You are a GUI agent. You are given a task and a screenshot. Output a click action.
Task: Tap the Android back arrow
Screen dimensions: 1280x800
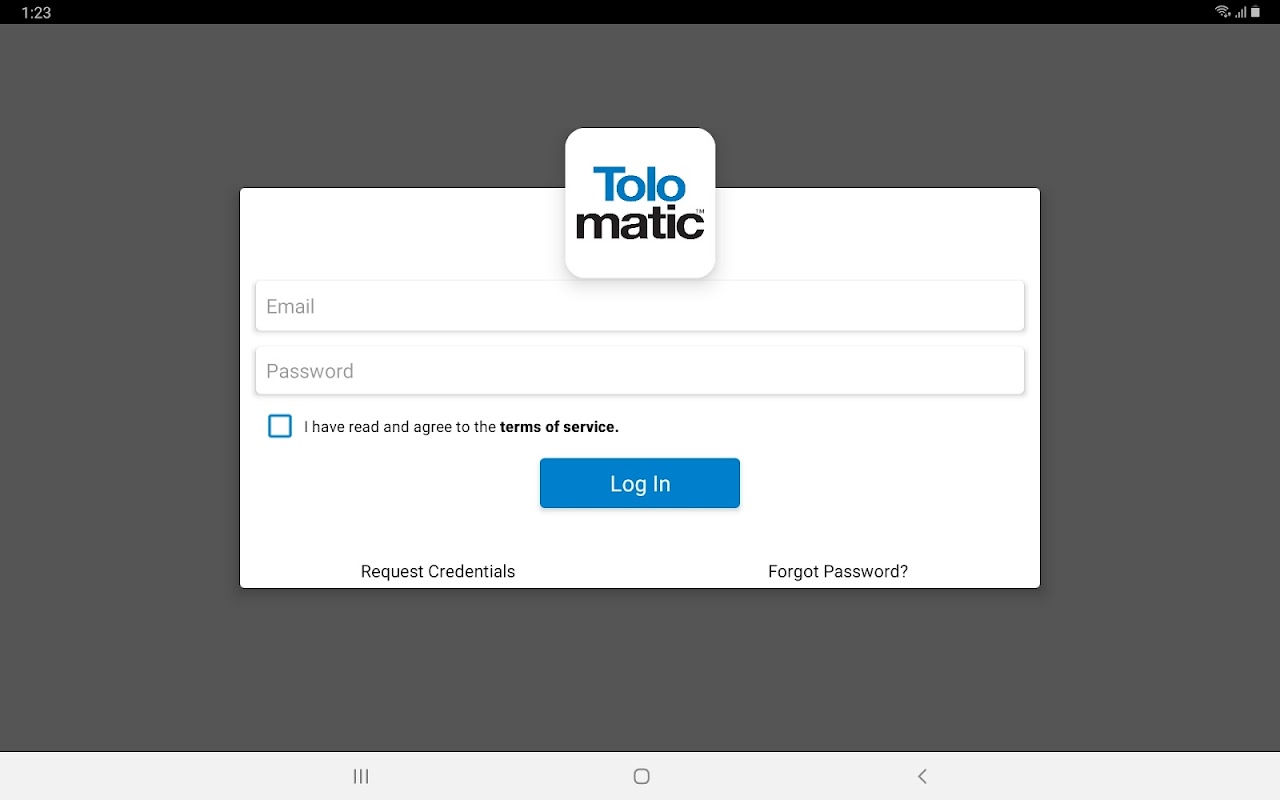tap(922, 776)
